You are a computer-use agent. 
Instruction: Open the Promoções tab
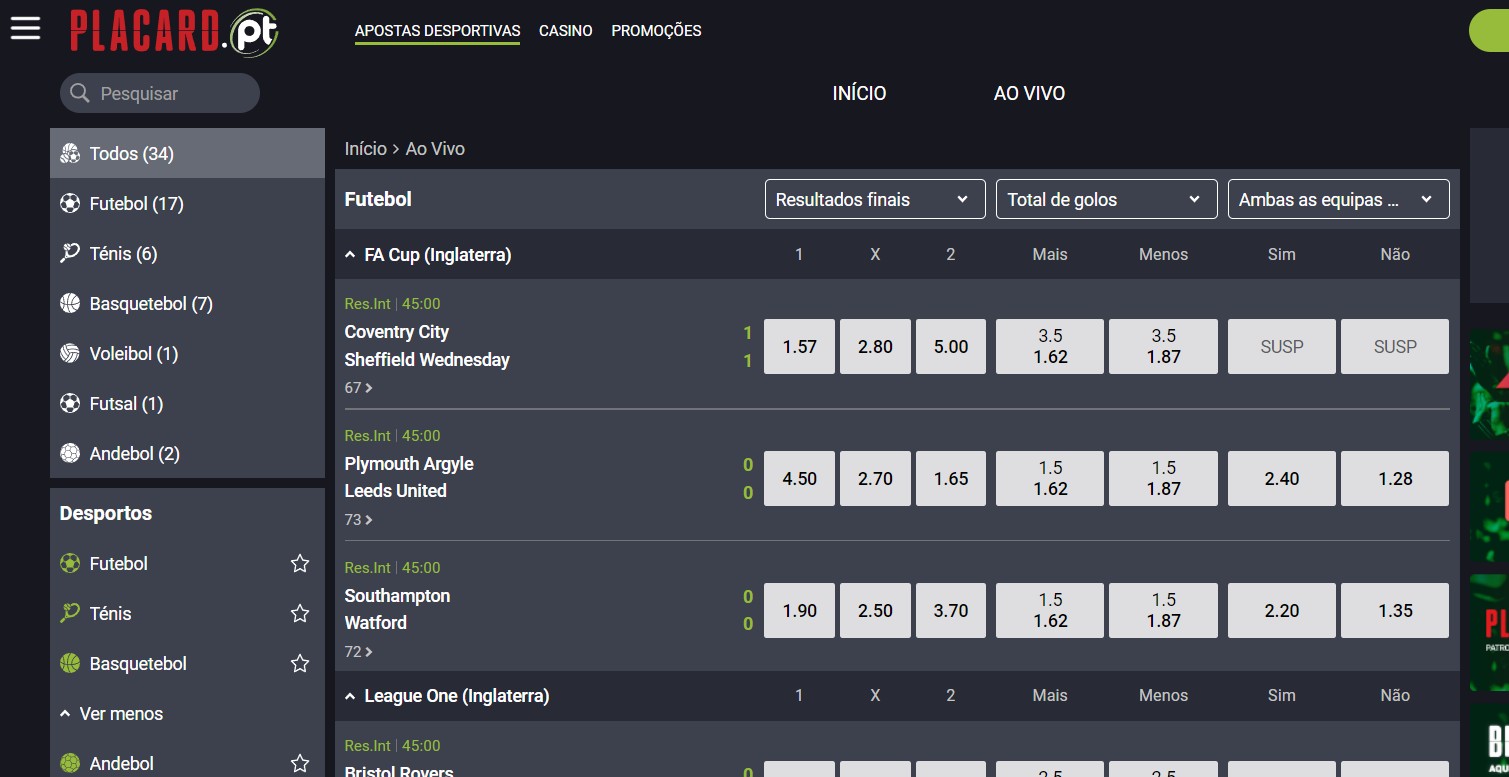click(x=656, y=31)
